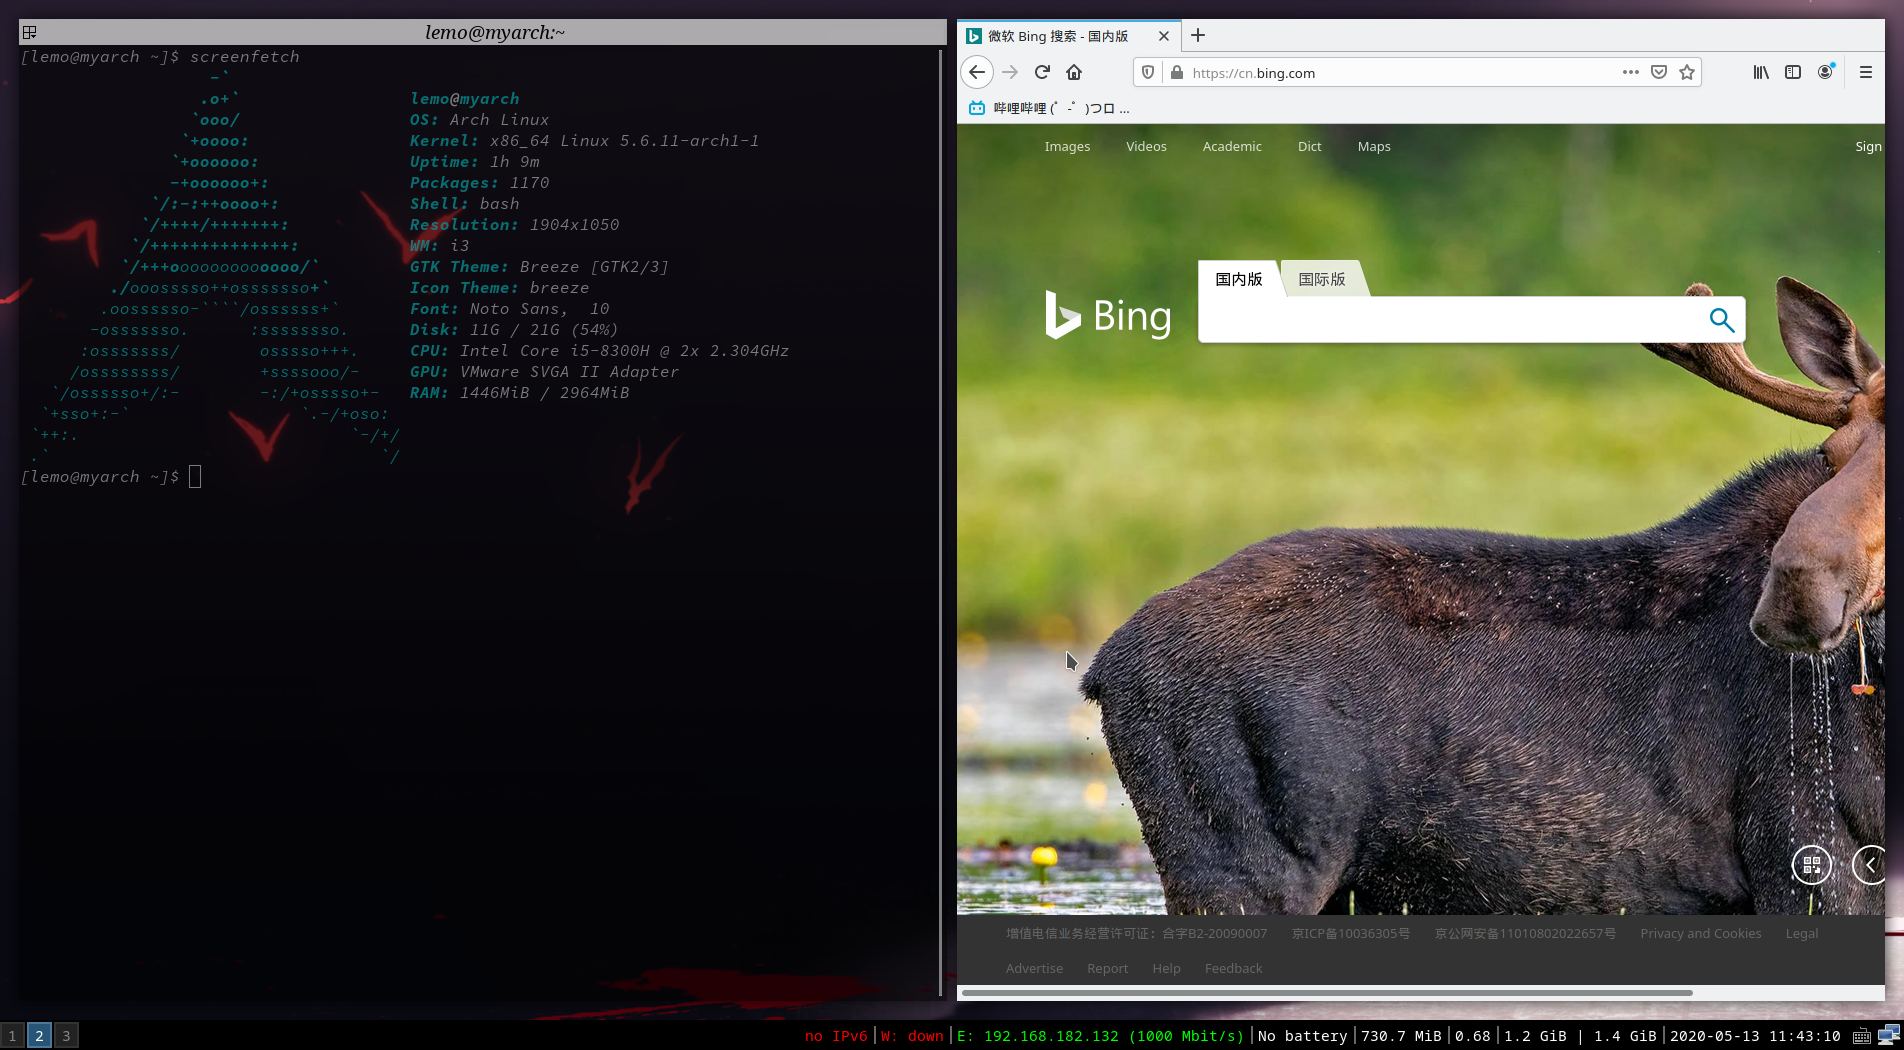The width and height of the screenshot is (1904, 1050).
Task: Click 'No battery' status entry
Action: click(x=1302, y=1036)
